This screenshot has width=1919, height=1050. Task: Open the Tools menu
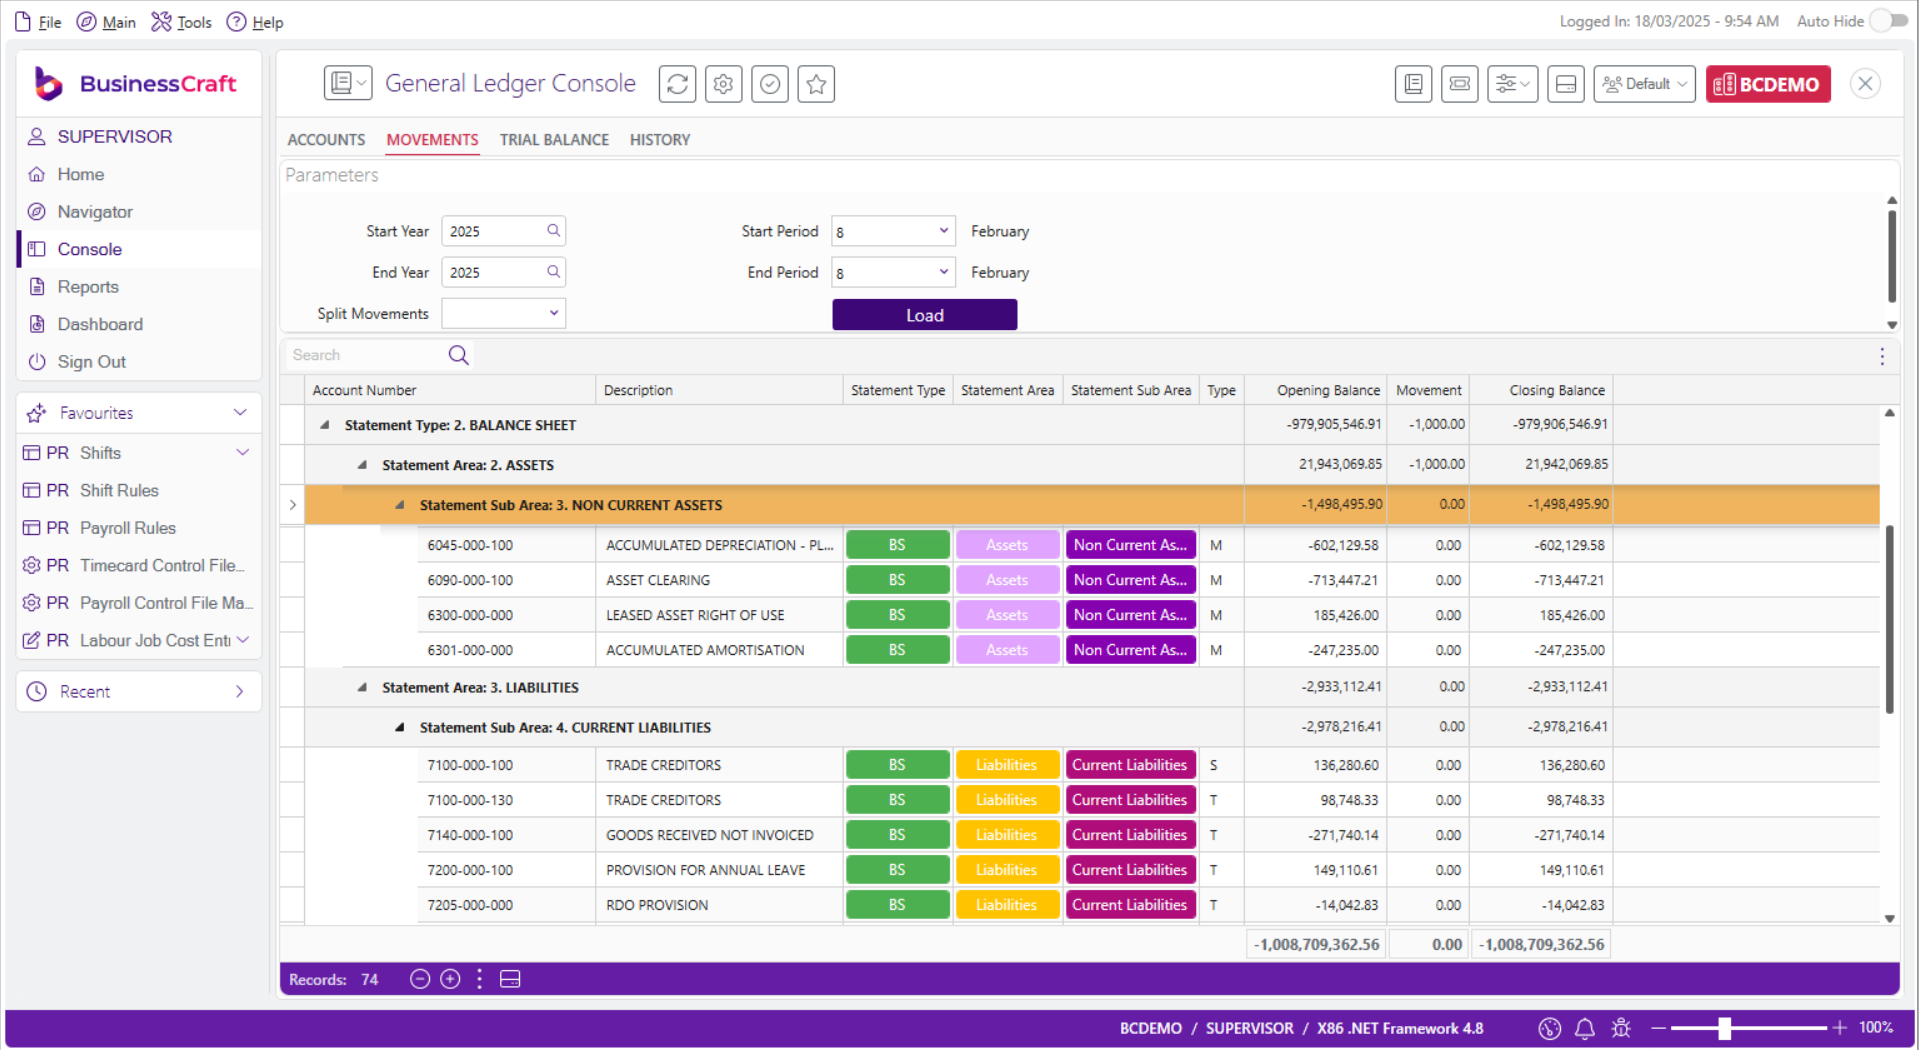pos(182,22)
